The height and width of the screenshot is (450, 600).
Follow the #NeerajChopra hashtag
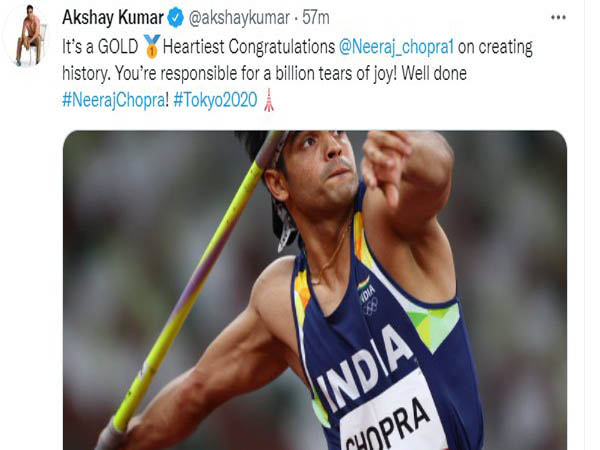tap(114, 100)
